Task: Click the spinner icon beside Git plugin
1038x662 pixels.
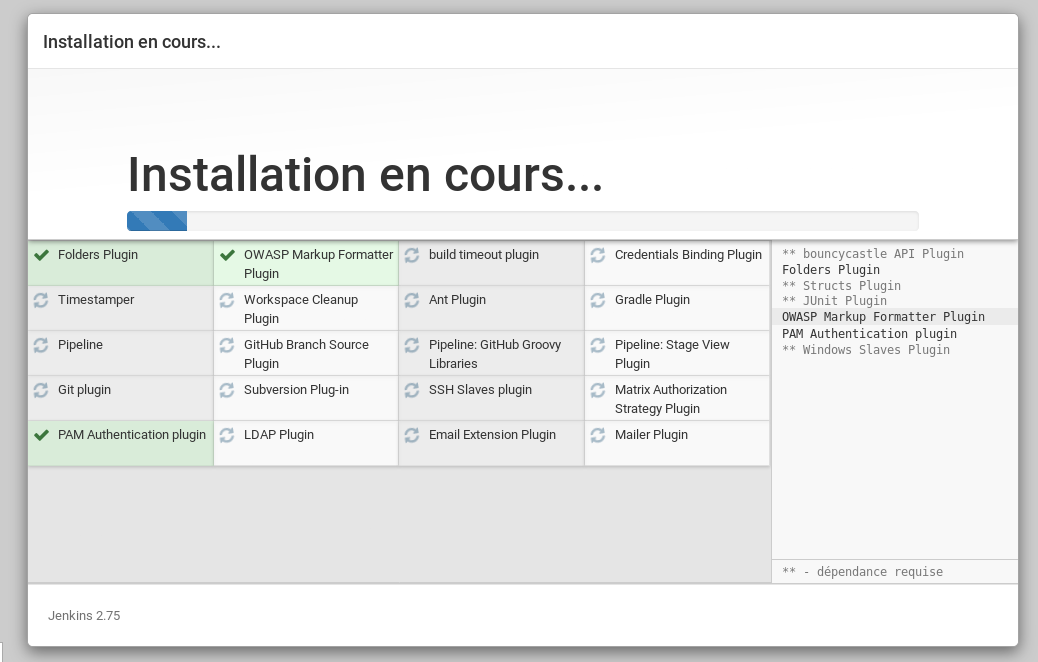Action: [x=41, y=390]
